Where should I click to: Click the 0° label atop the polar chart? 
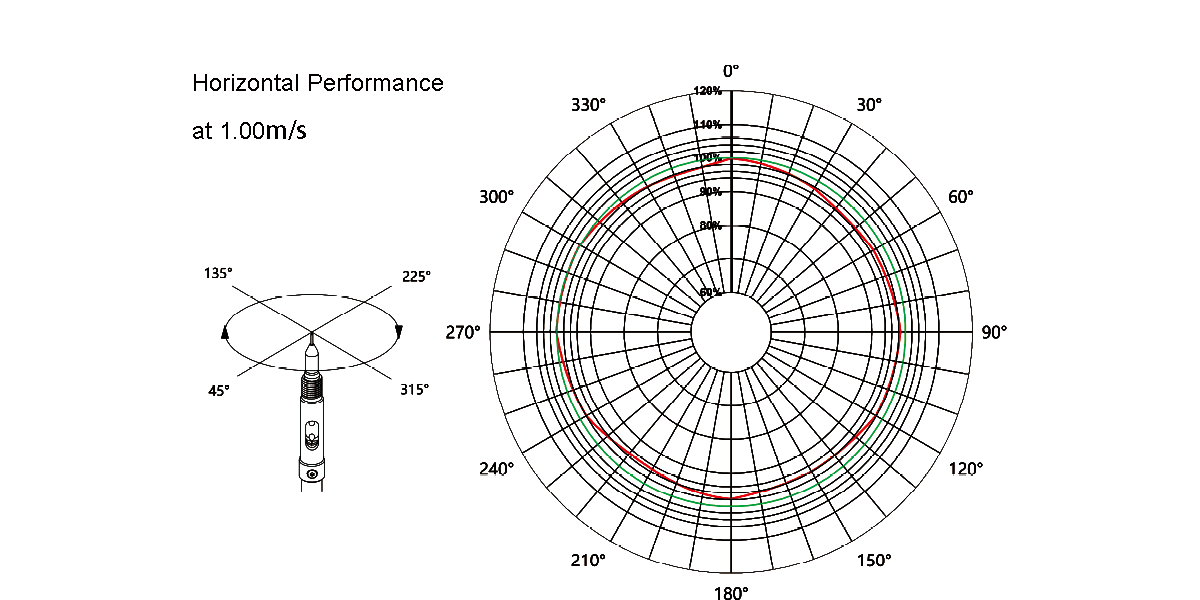coord(731,71)
